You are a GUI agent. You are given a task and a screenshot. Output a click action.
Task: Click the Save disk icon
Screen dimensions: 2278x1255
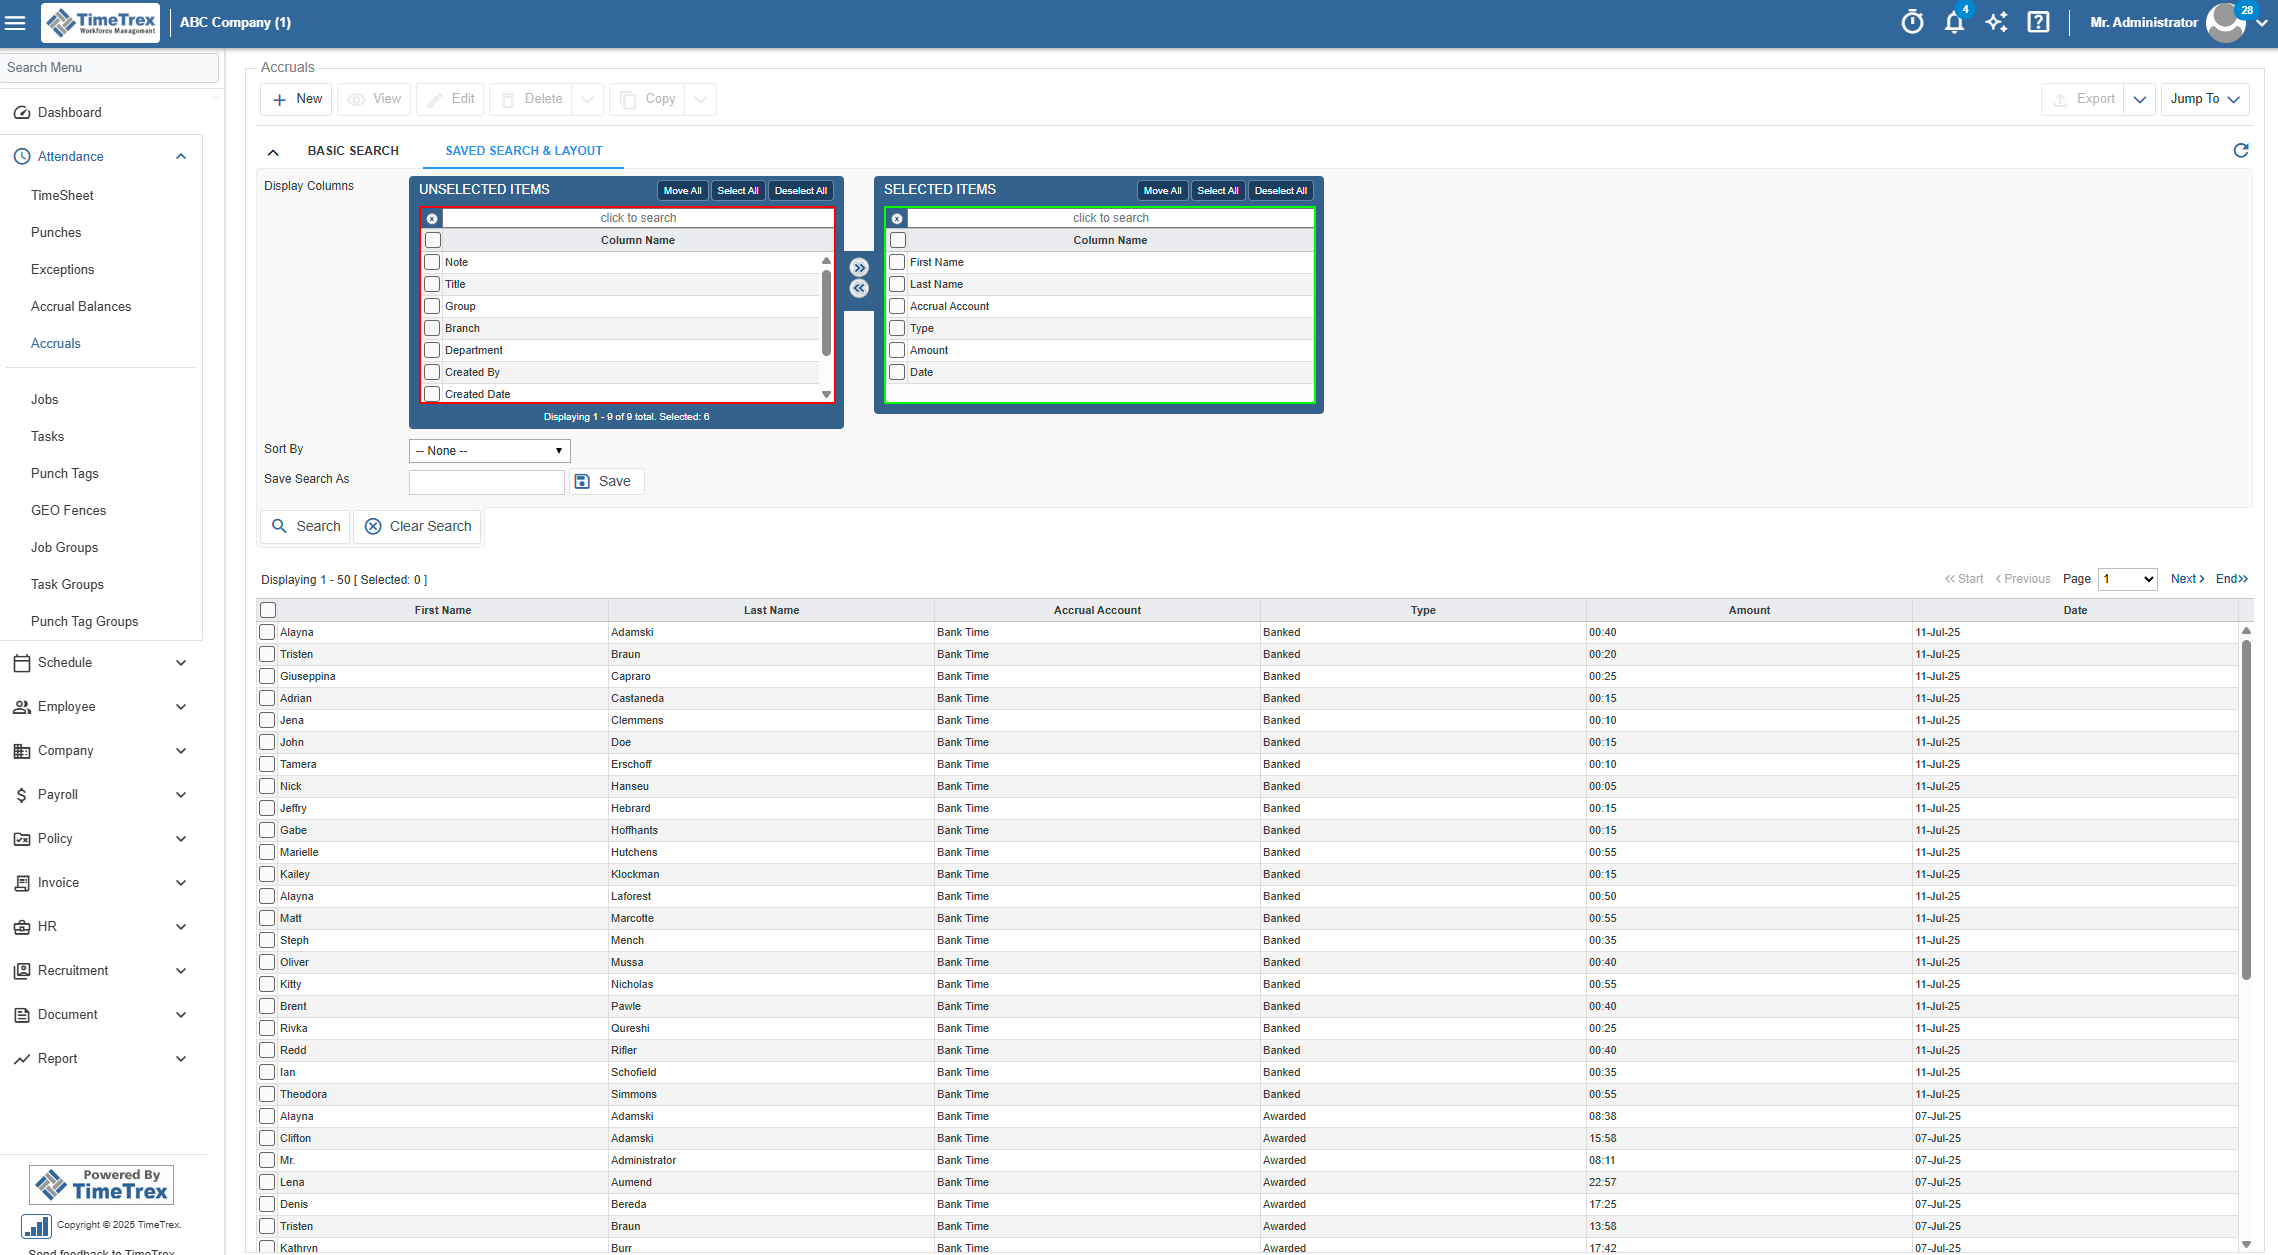tap(582, 481)
